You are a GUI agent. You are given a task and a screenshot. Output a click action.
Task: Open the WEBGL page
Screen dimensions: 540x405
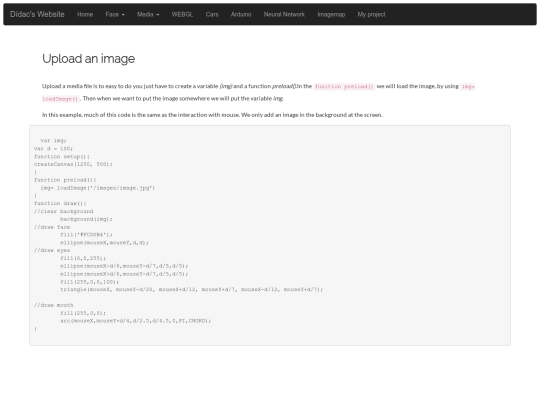click(182, 14)
